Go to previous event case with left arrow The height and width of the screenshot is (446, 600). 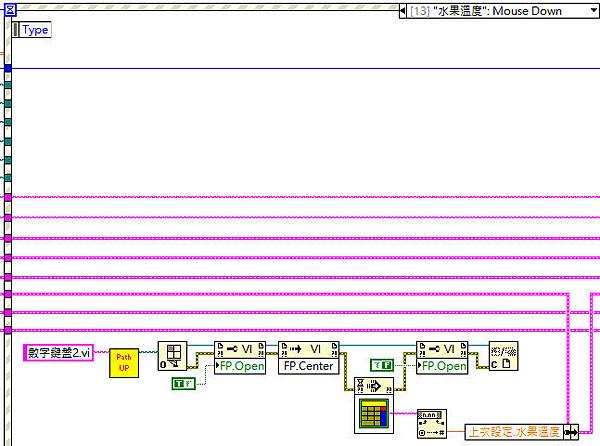402,11
